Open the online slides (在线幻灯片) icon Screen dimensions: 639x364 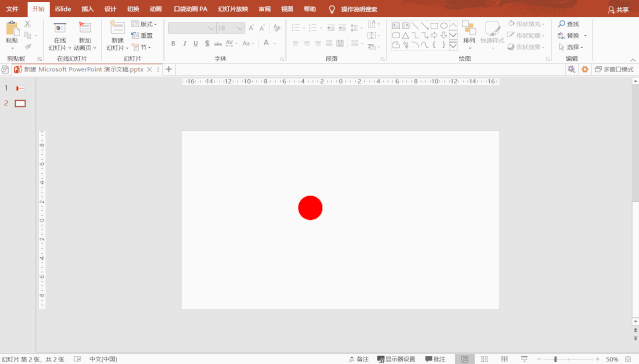60,29
